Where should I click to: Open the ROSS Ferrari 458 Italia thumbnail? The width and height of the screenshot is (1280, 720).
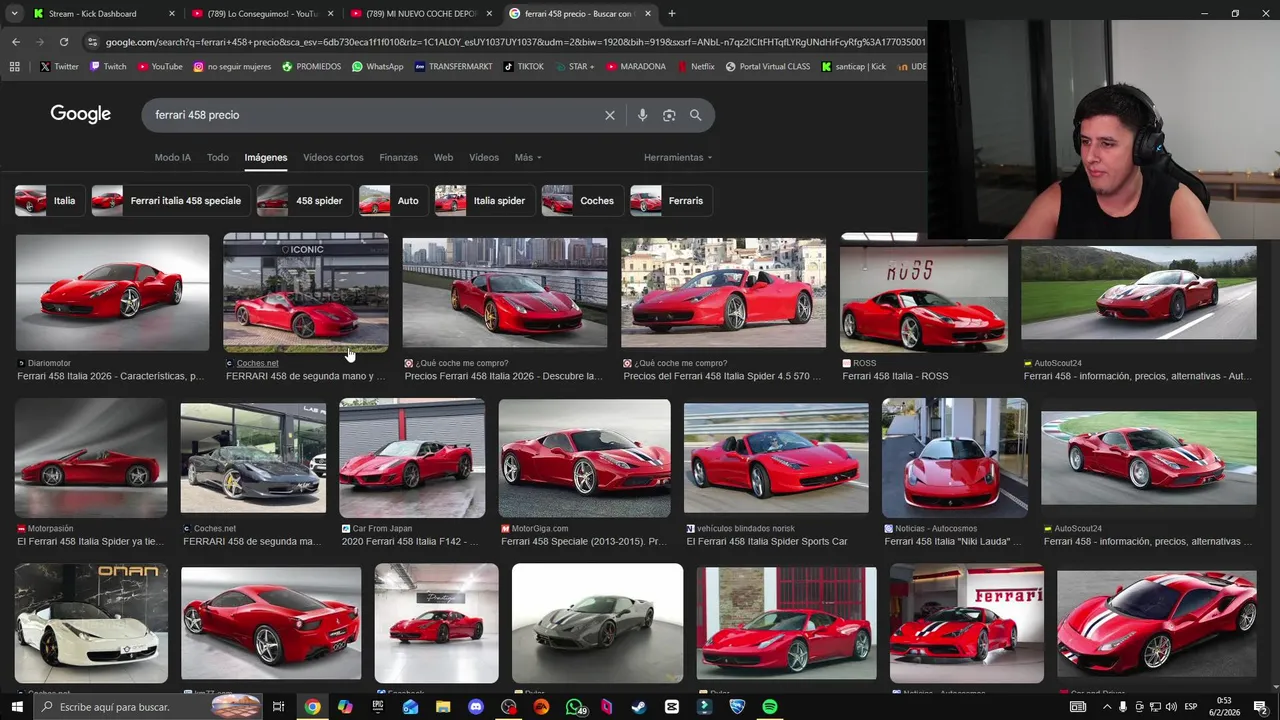924,295
